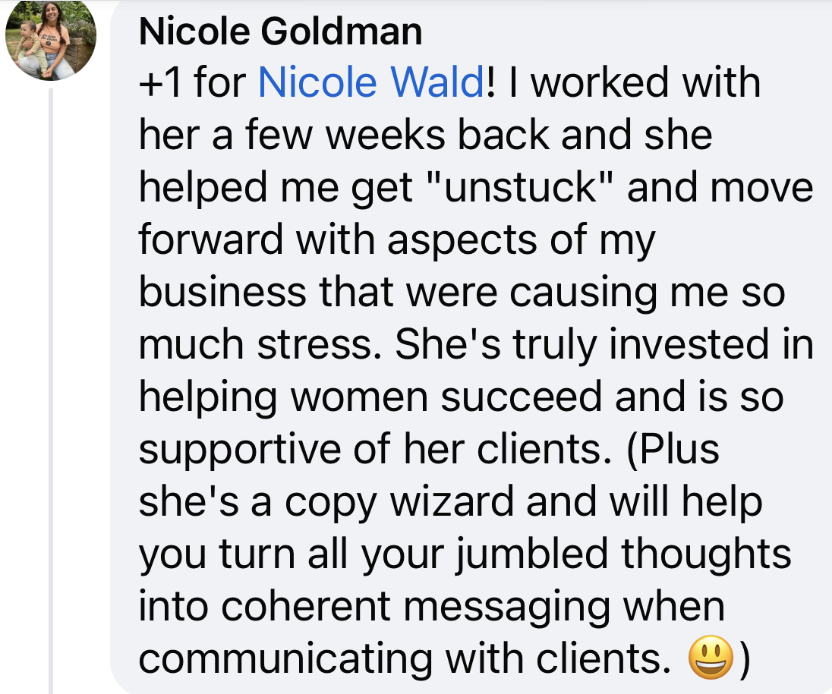Click the word "supportive" in the comment
Image resolution: width=832 pixels, height=694 pixels.
click(x=239, y=450)
